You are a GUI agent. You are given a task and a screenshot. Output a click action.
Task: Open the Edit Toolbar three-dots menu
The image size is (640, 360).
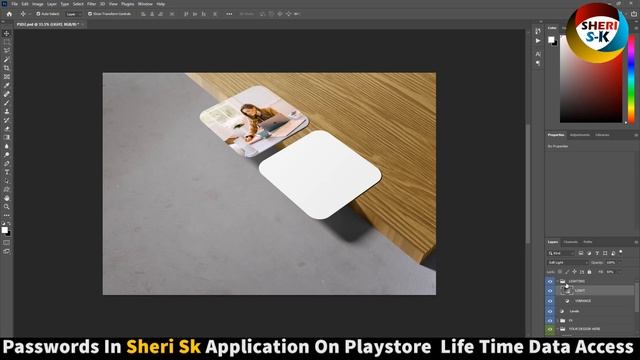point(7,216)
